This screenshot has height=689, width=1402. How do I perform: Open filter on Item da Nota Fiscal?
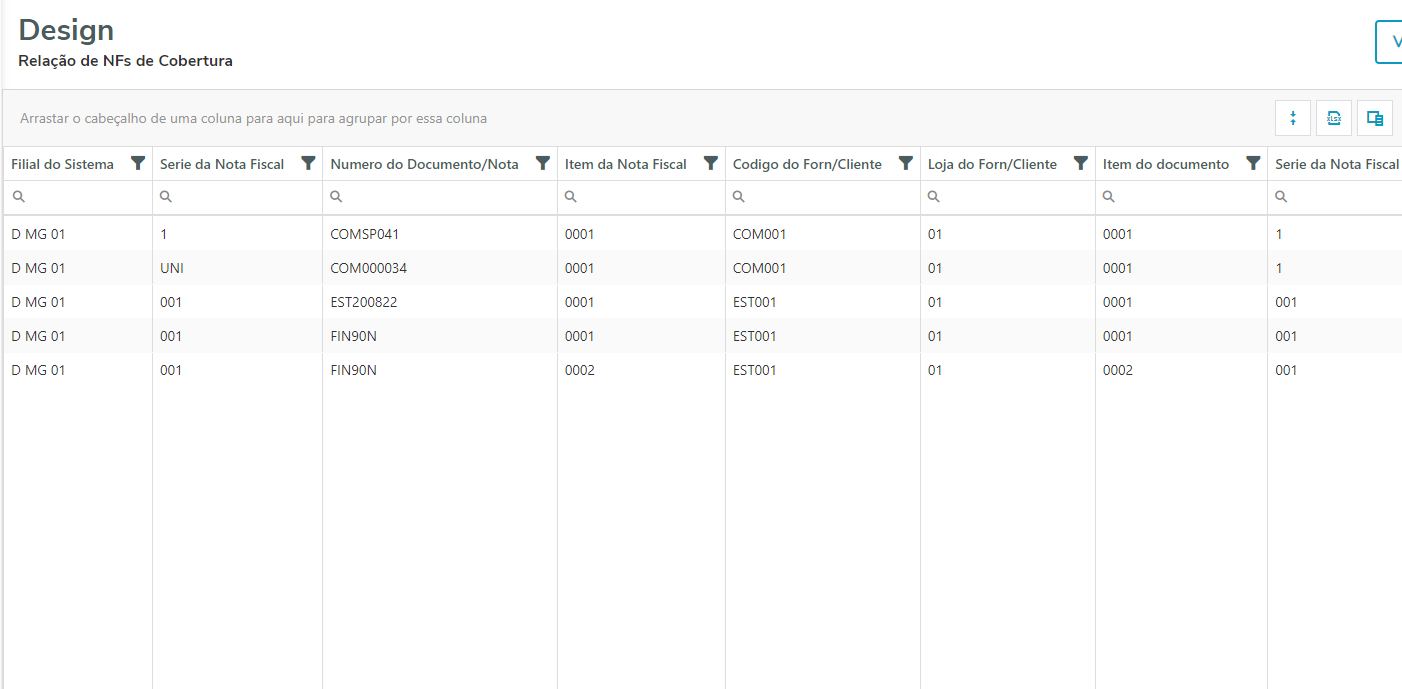tap(711, 163)
